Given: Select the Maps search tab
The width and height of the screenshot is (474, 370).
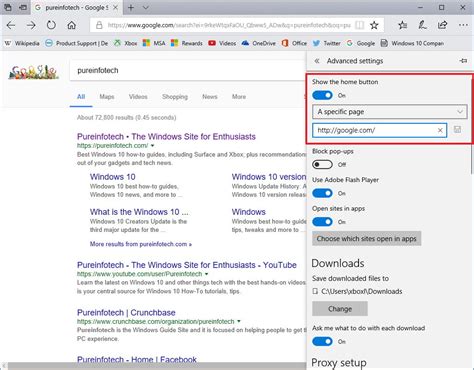Looking at the screenshot, I should (107, 97).
